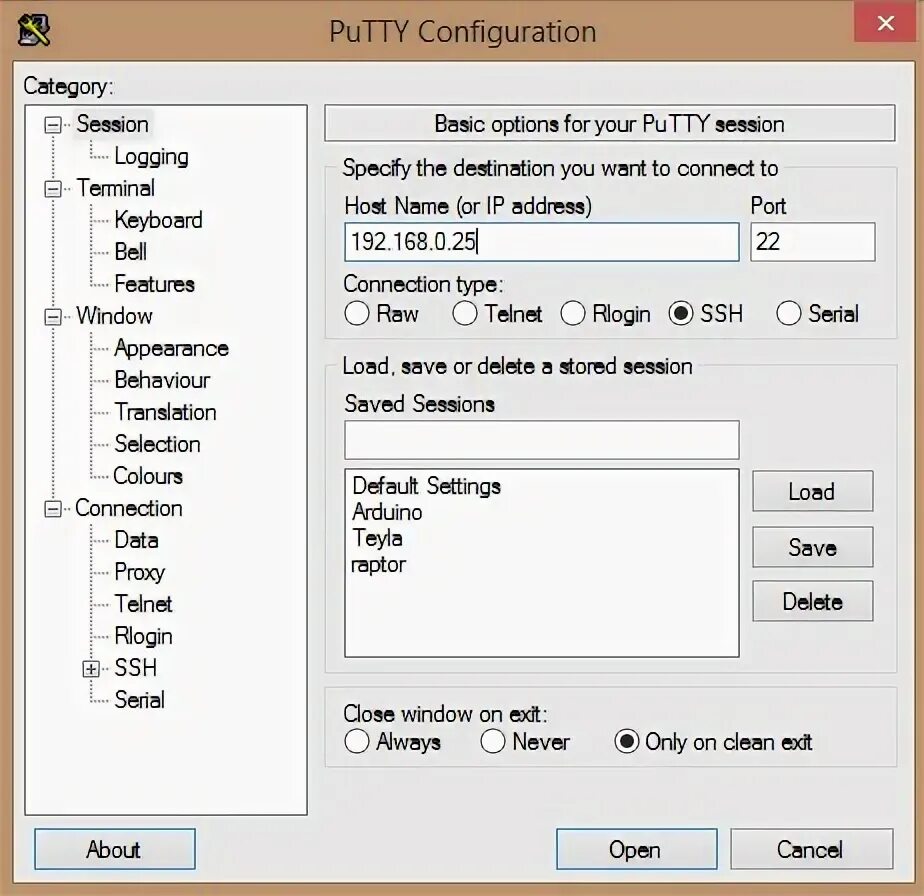Open the Behaviour category

pos(162,380)
